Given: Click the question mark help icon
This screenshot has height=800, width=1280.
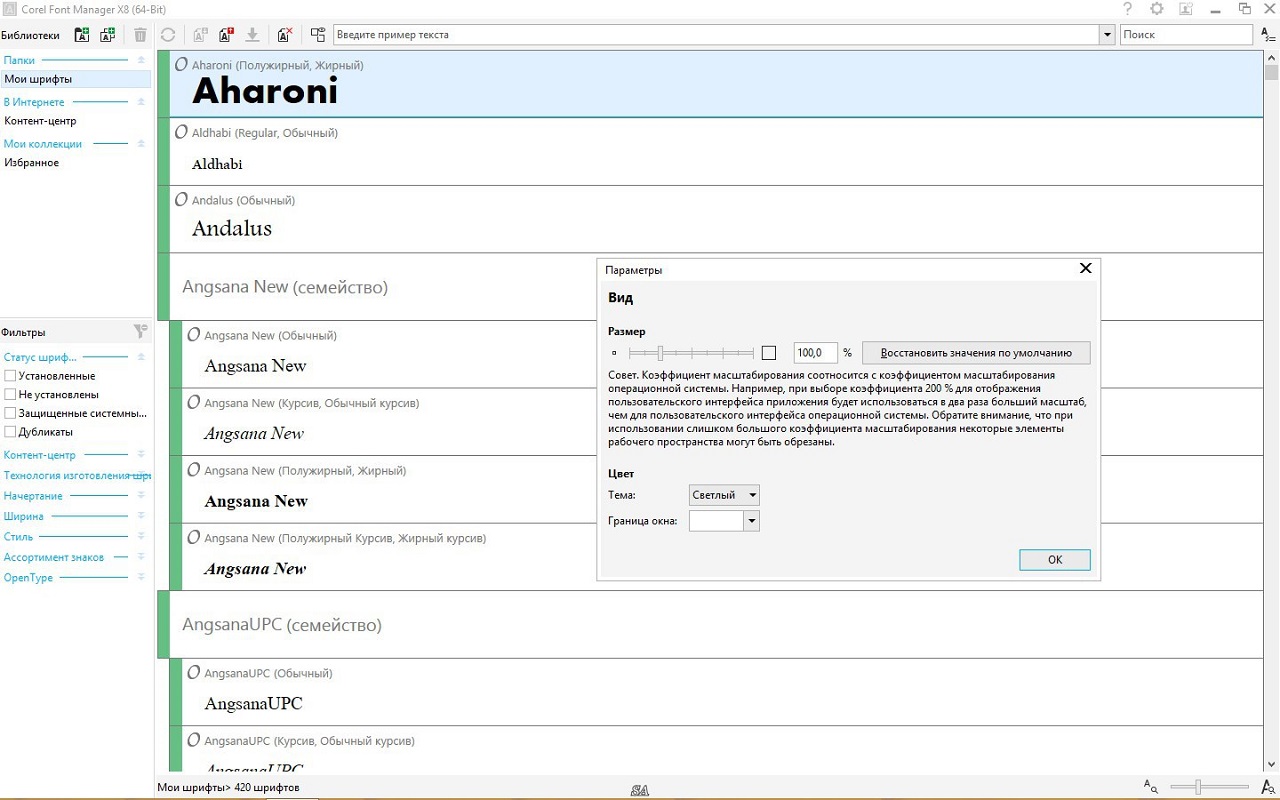Looking at the screenshot, I should (1128, 9).
